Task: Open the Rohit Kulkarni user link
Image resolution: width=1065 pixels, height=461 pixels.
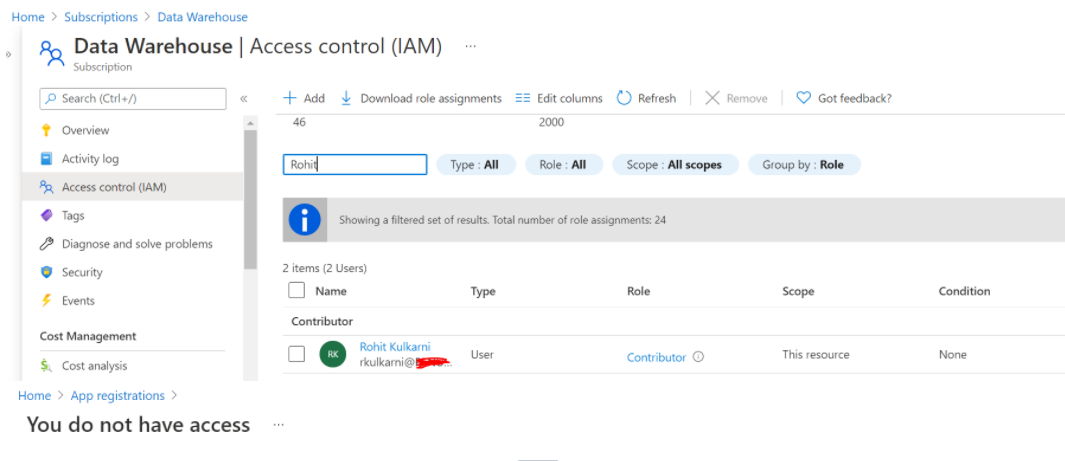Action: [395, 346]
